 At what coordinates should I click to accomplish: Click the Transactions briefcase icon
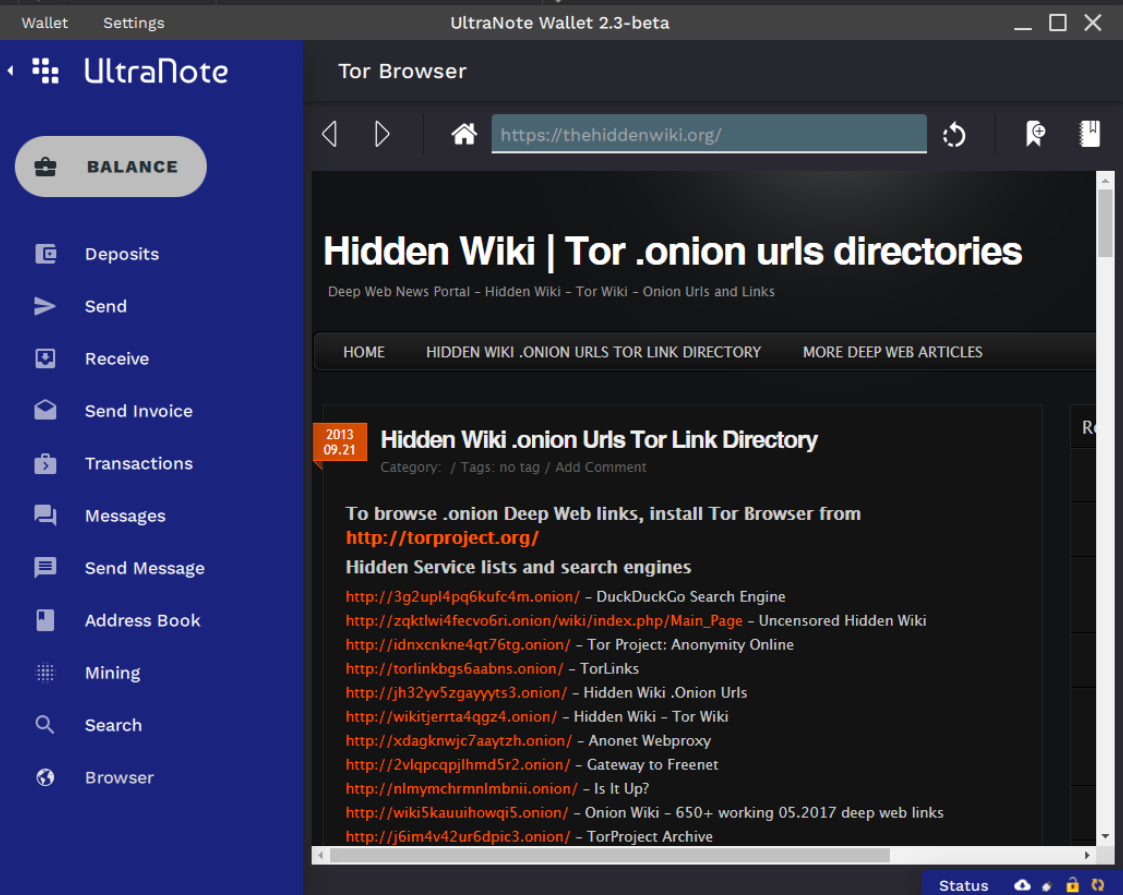pos(45,463)
